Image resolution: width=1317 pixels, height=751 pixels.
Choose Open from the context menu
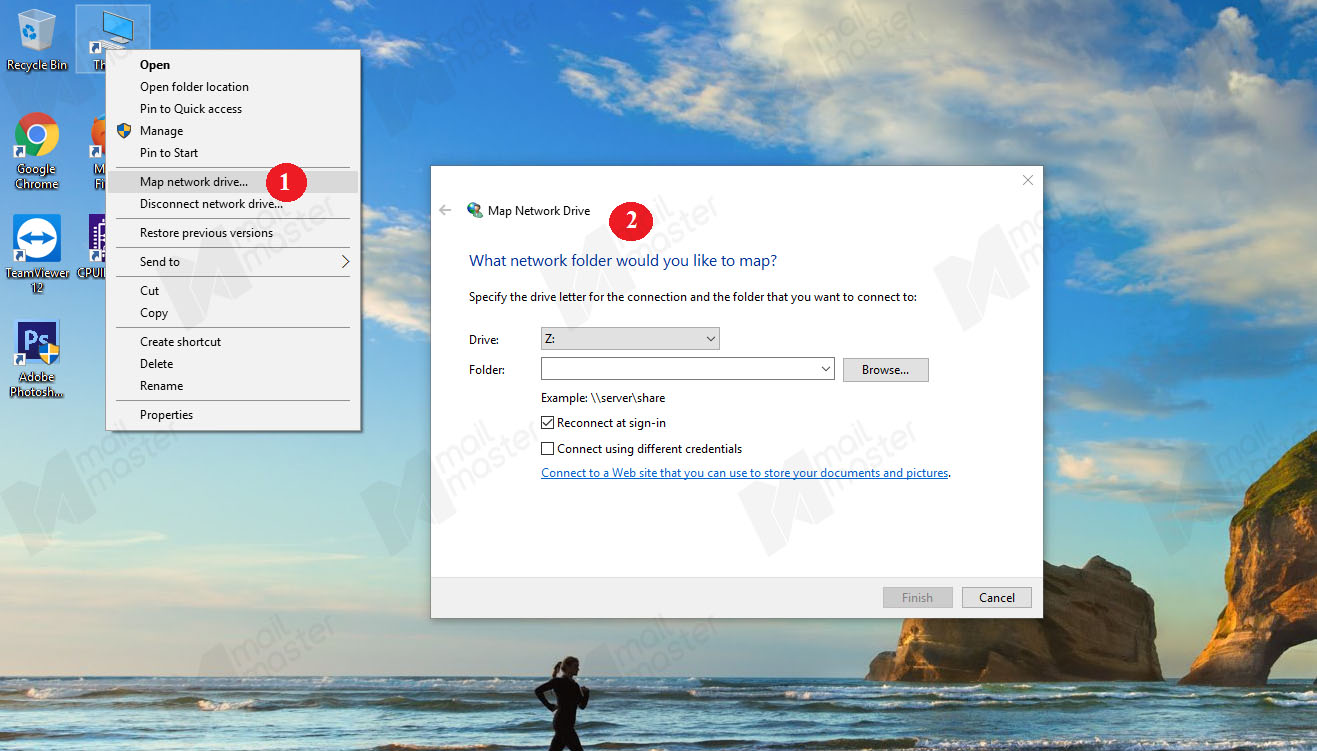[233, 65]
